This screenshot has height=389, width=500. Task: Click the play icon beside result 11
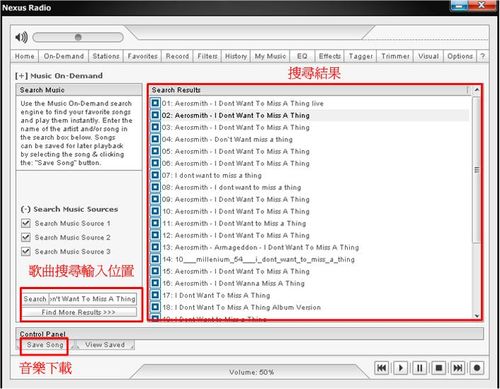(155, 223)
